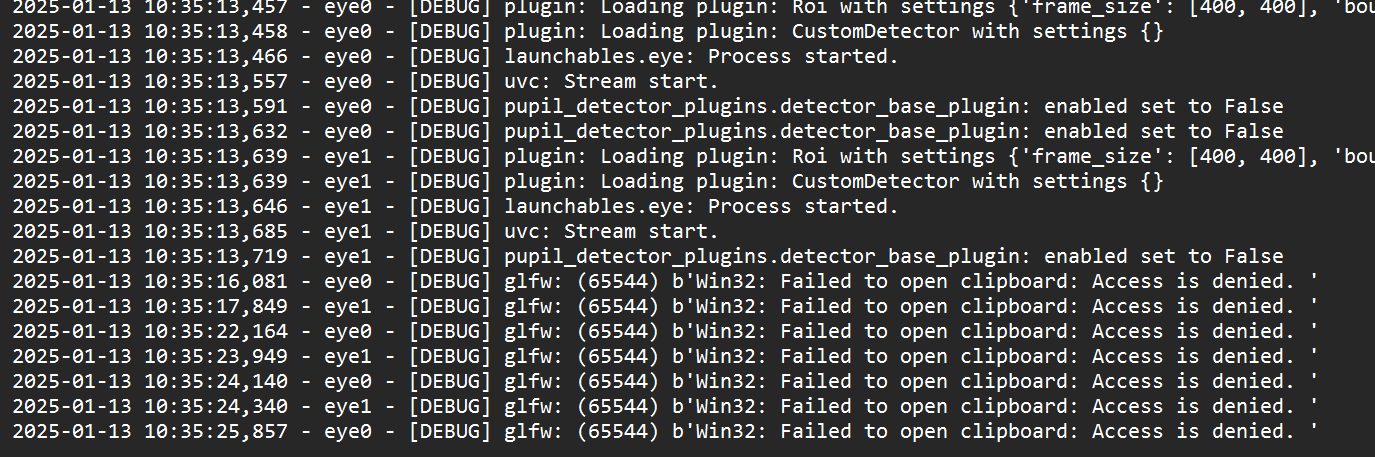Select the 10:35:13,719 eye1 detector_base_plugin line
Image resolution: width=1375 pixels, height=457 pixels.
648,256
